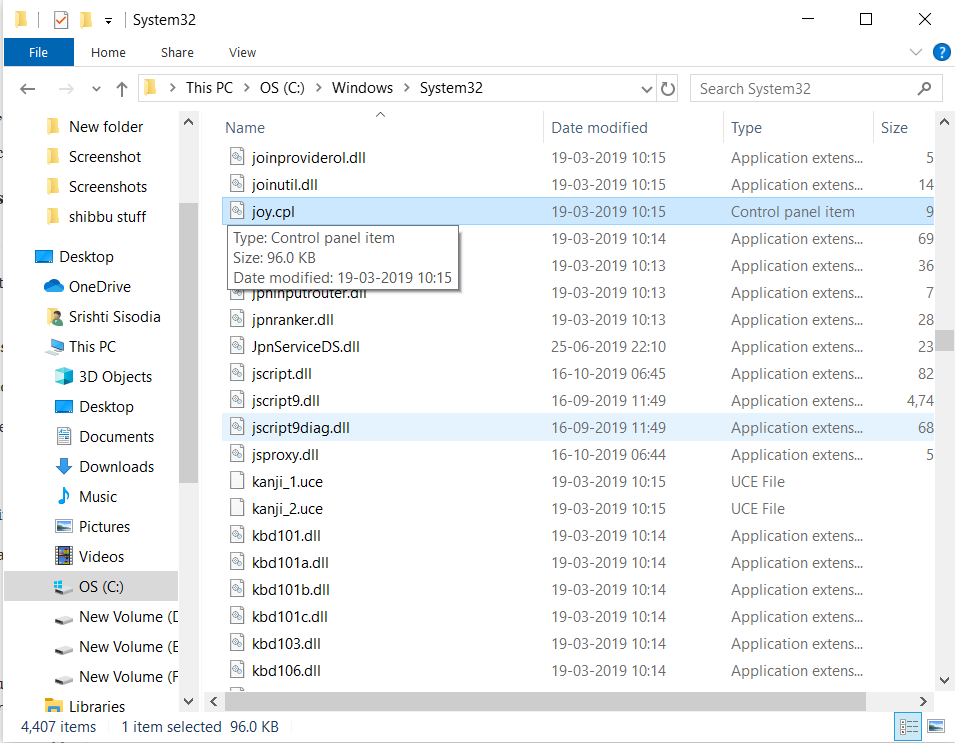
Task: Switch to the View ribbon tab
Action: point(242,52)
